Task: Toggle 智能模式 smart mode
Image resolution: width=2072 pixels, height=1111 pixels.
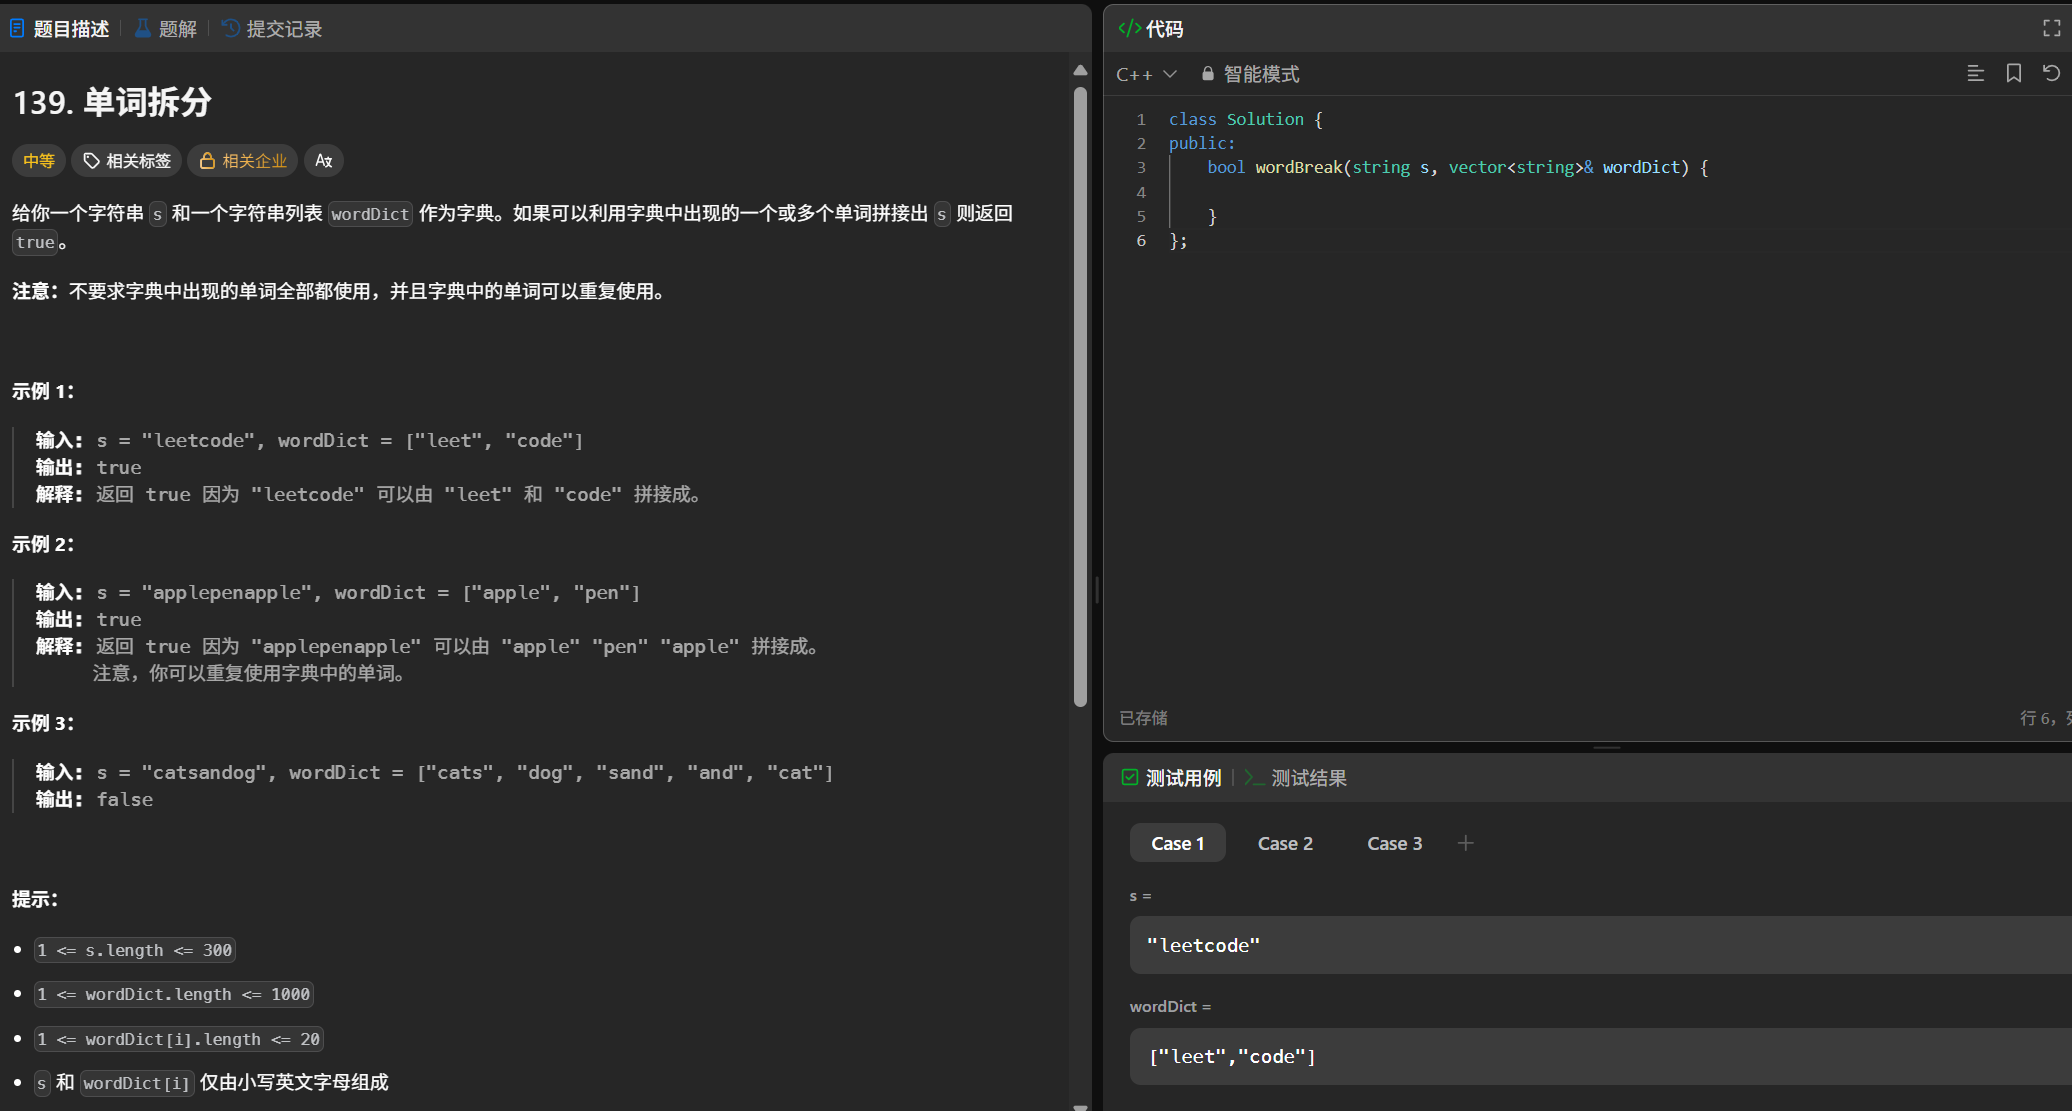Action: click(x=1261, y=74)
